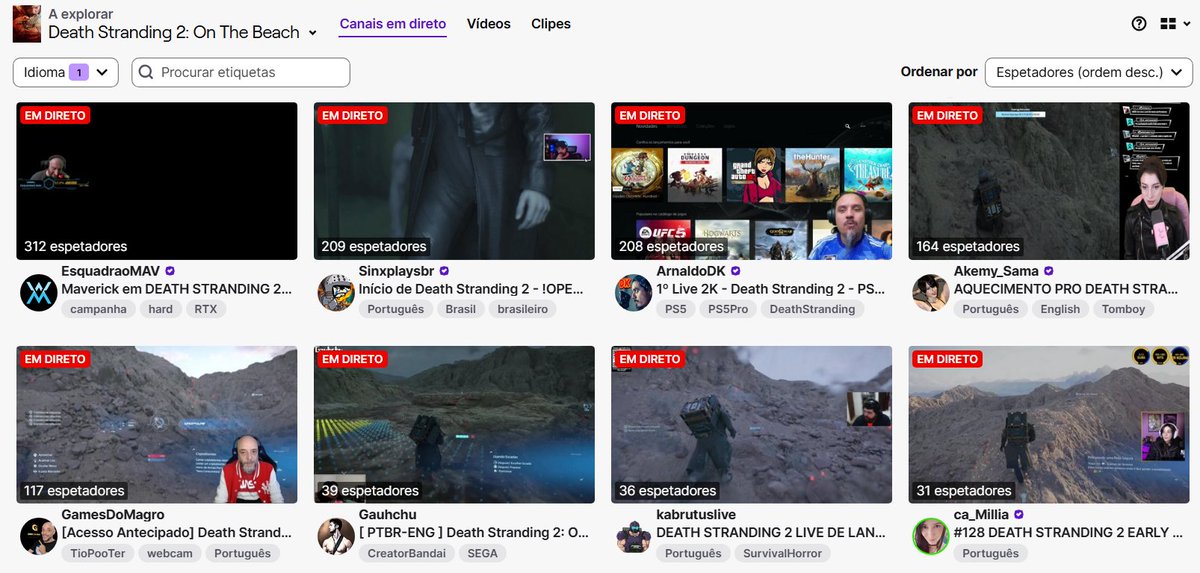Open the Idioma language filter dropdown
Screen dimensions: 1200x573
tap(66, 72)
